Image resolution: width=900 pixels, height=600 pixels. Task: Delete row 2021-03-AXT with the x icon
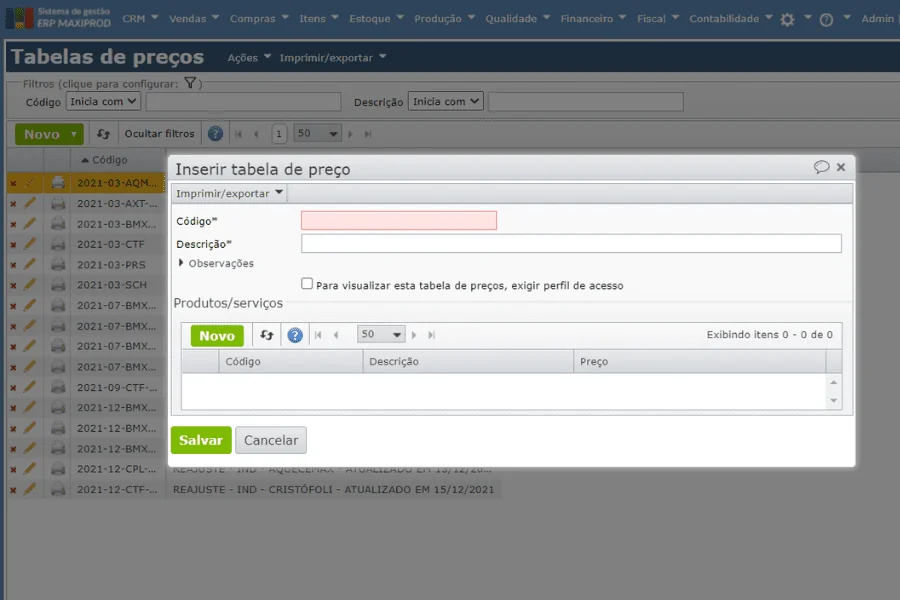[13, 204]
